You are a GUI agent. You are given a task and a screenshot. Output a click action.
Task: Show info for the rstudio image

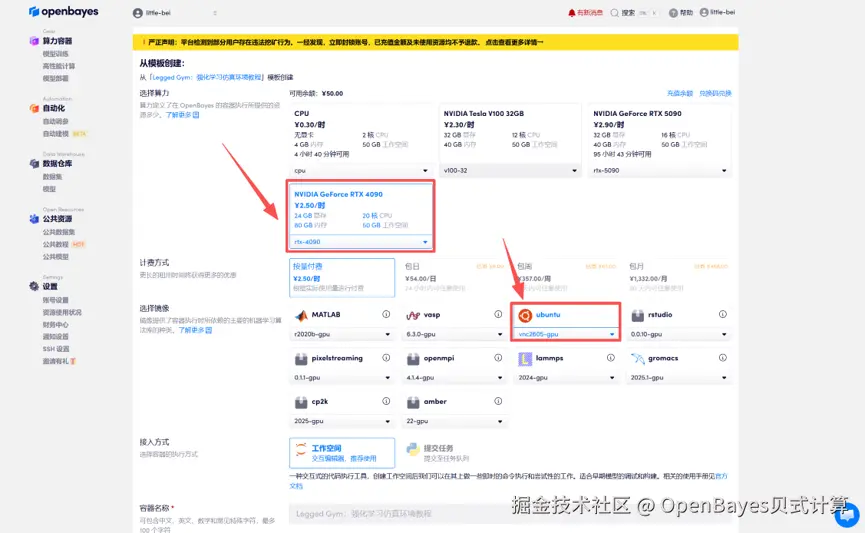tap(723, 314)
